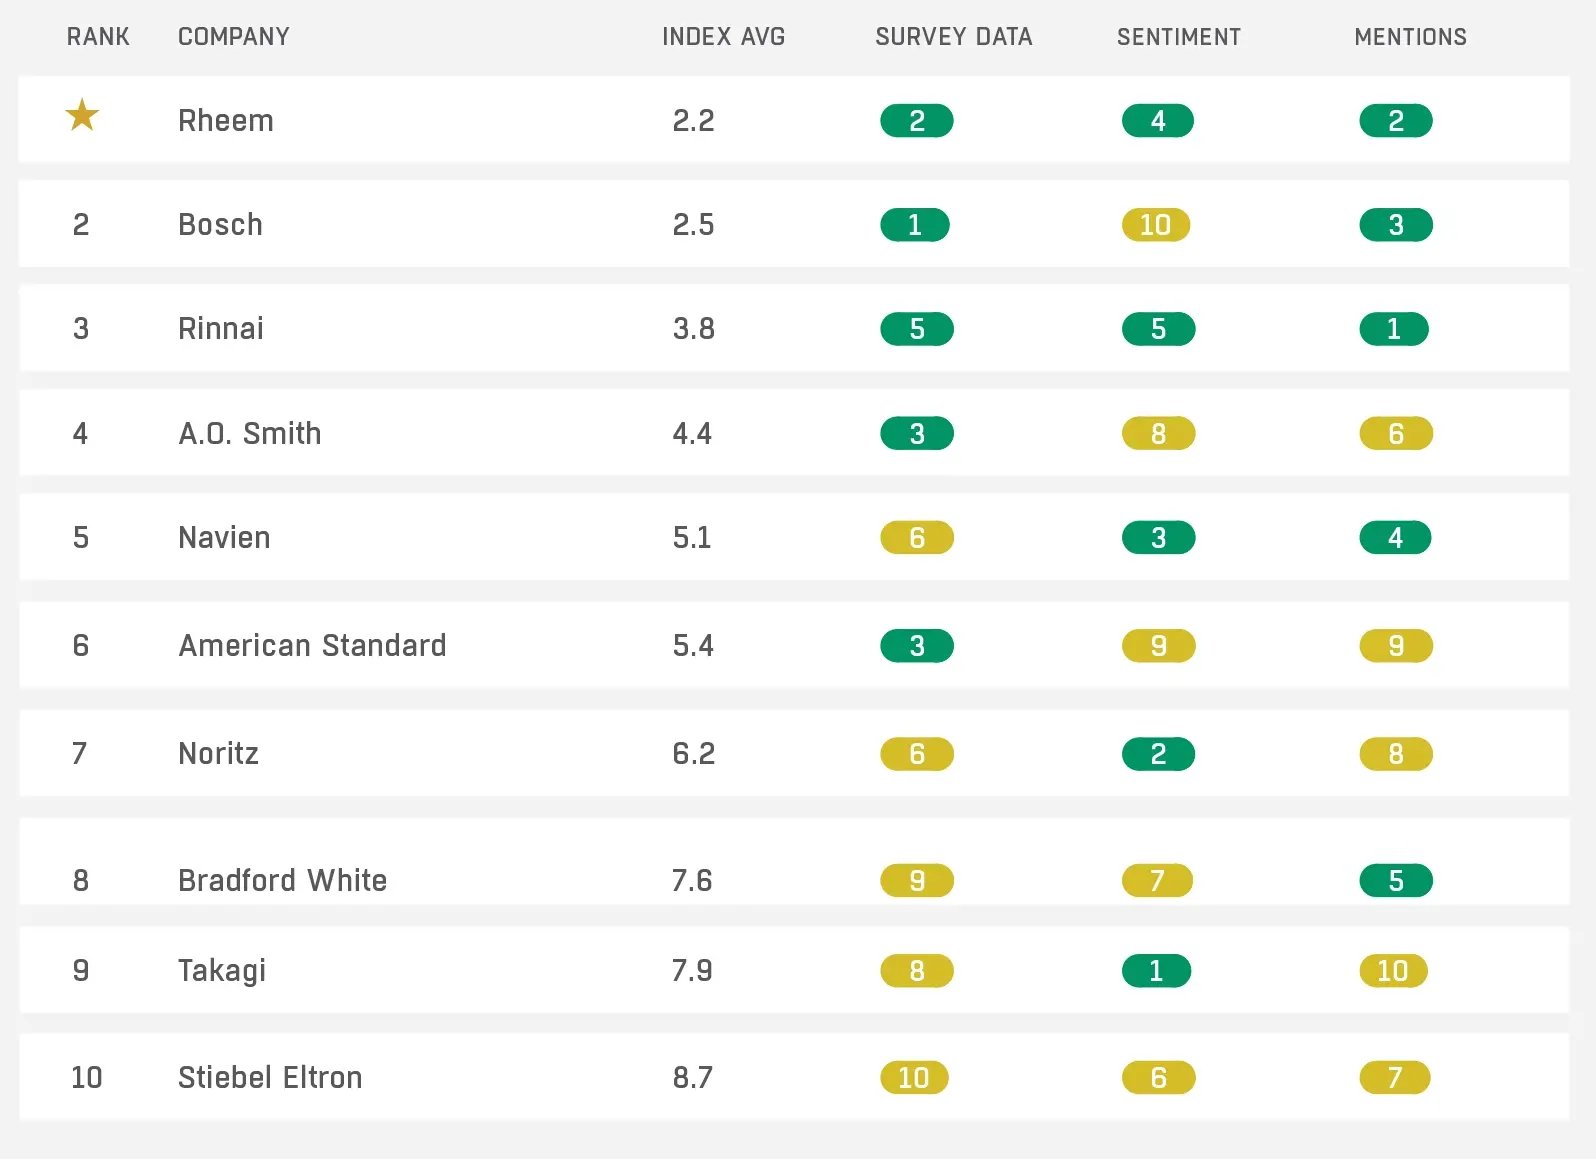
Task: Open the Rheem company name
Action: click(226, 121)
